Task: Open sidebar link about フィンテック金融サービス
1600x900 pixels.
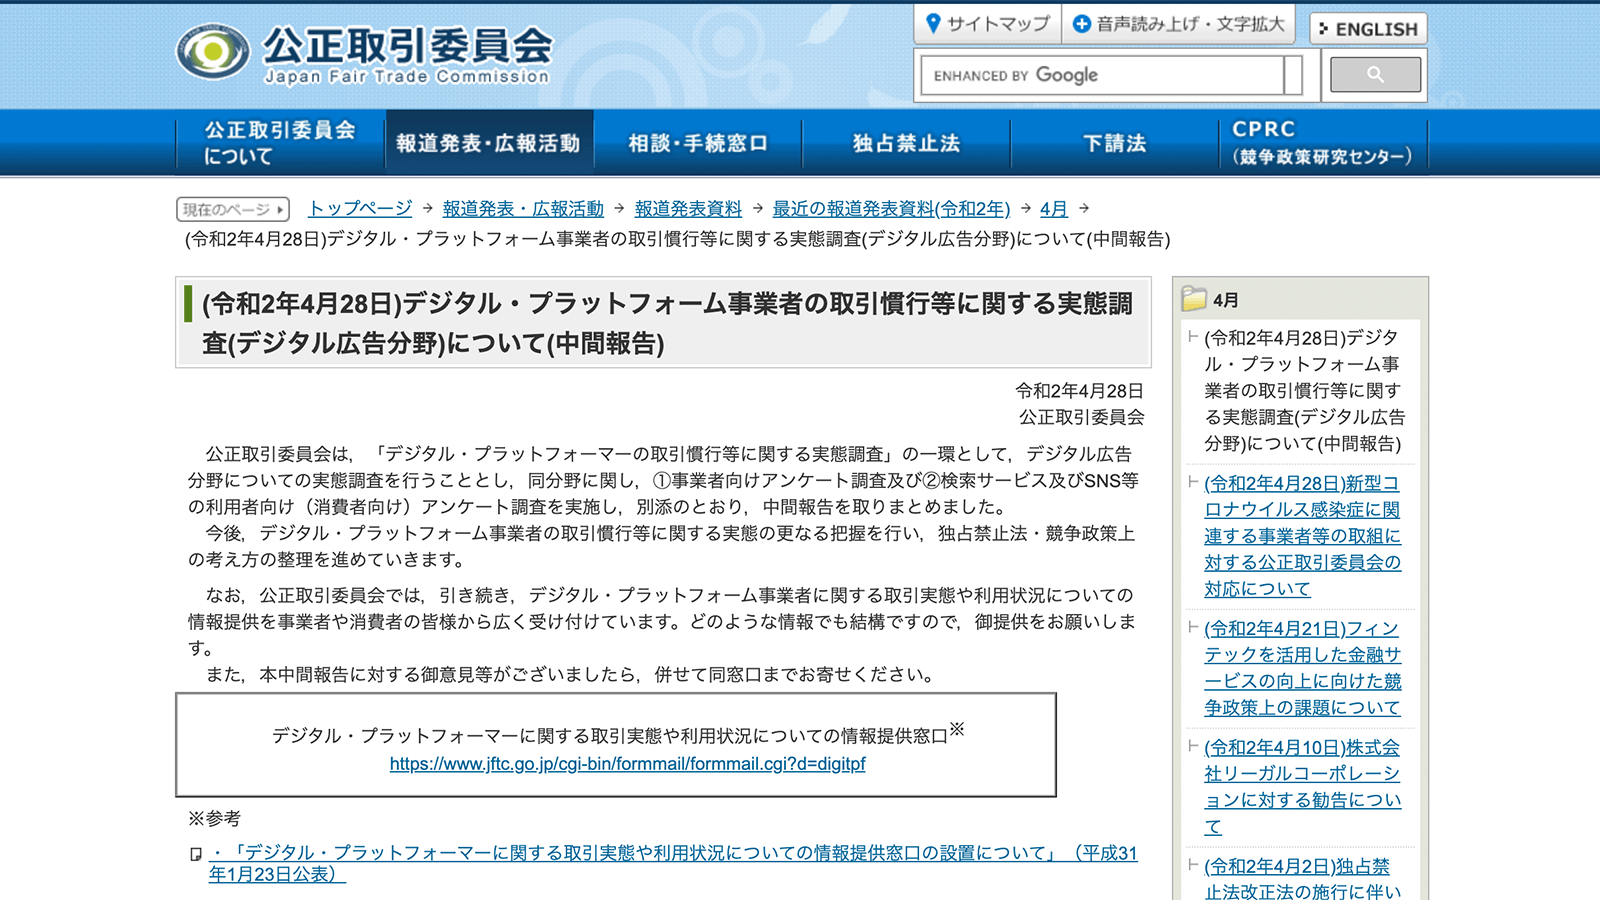Action: pos(1301,668)
